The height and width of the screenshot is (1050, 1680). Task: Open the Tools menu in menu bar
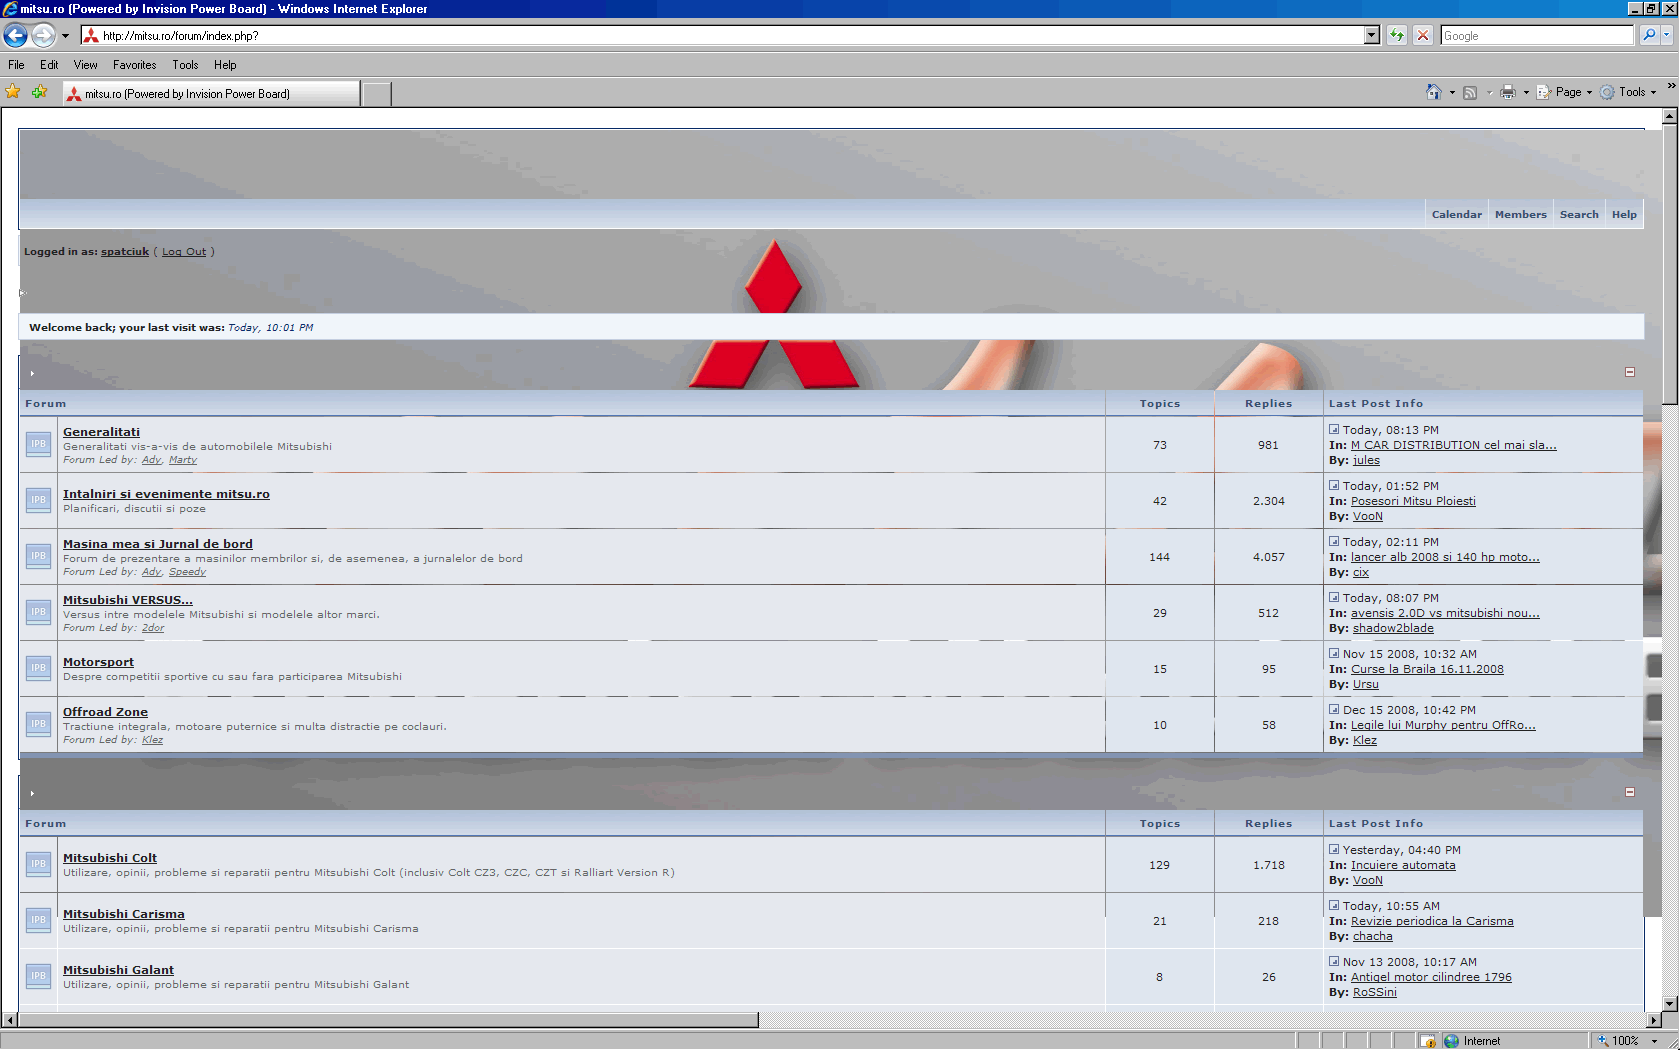[185, 65]
